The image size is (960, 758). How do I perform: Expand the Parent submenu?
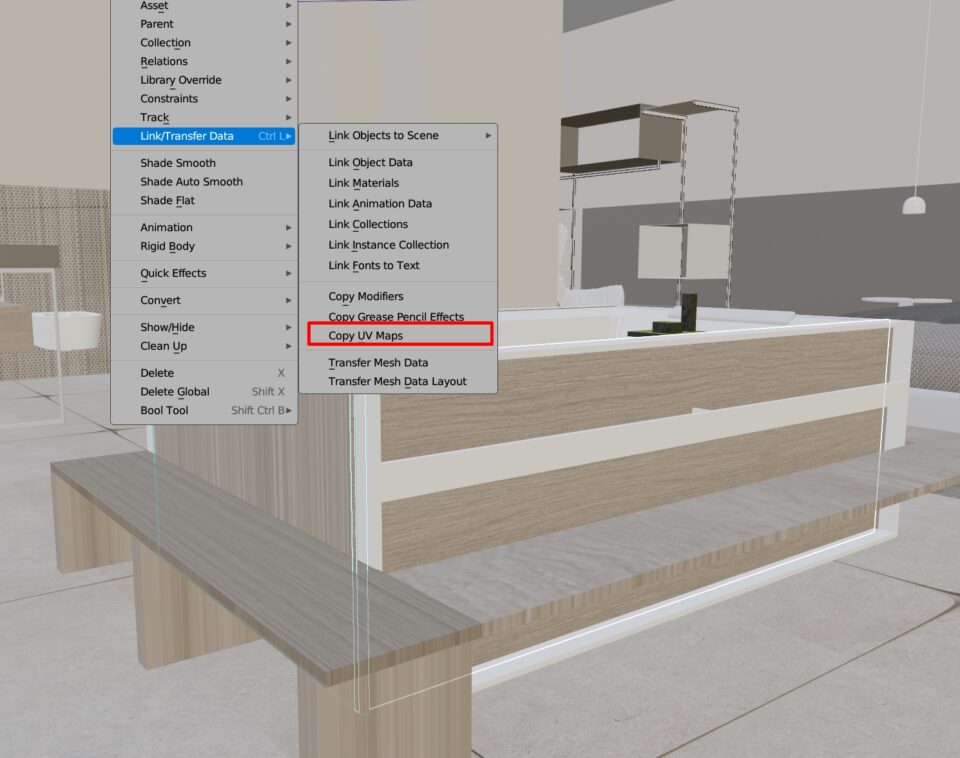(157, 24)
